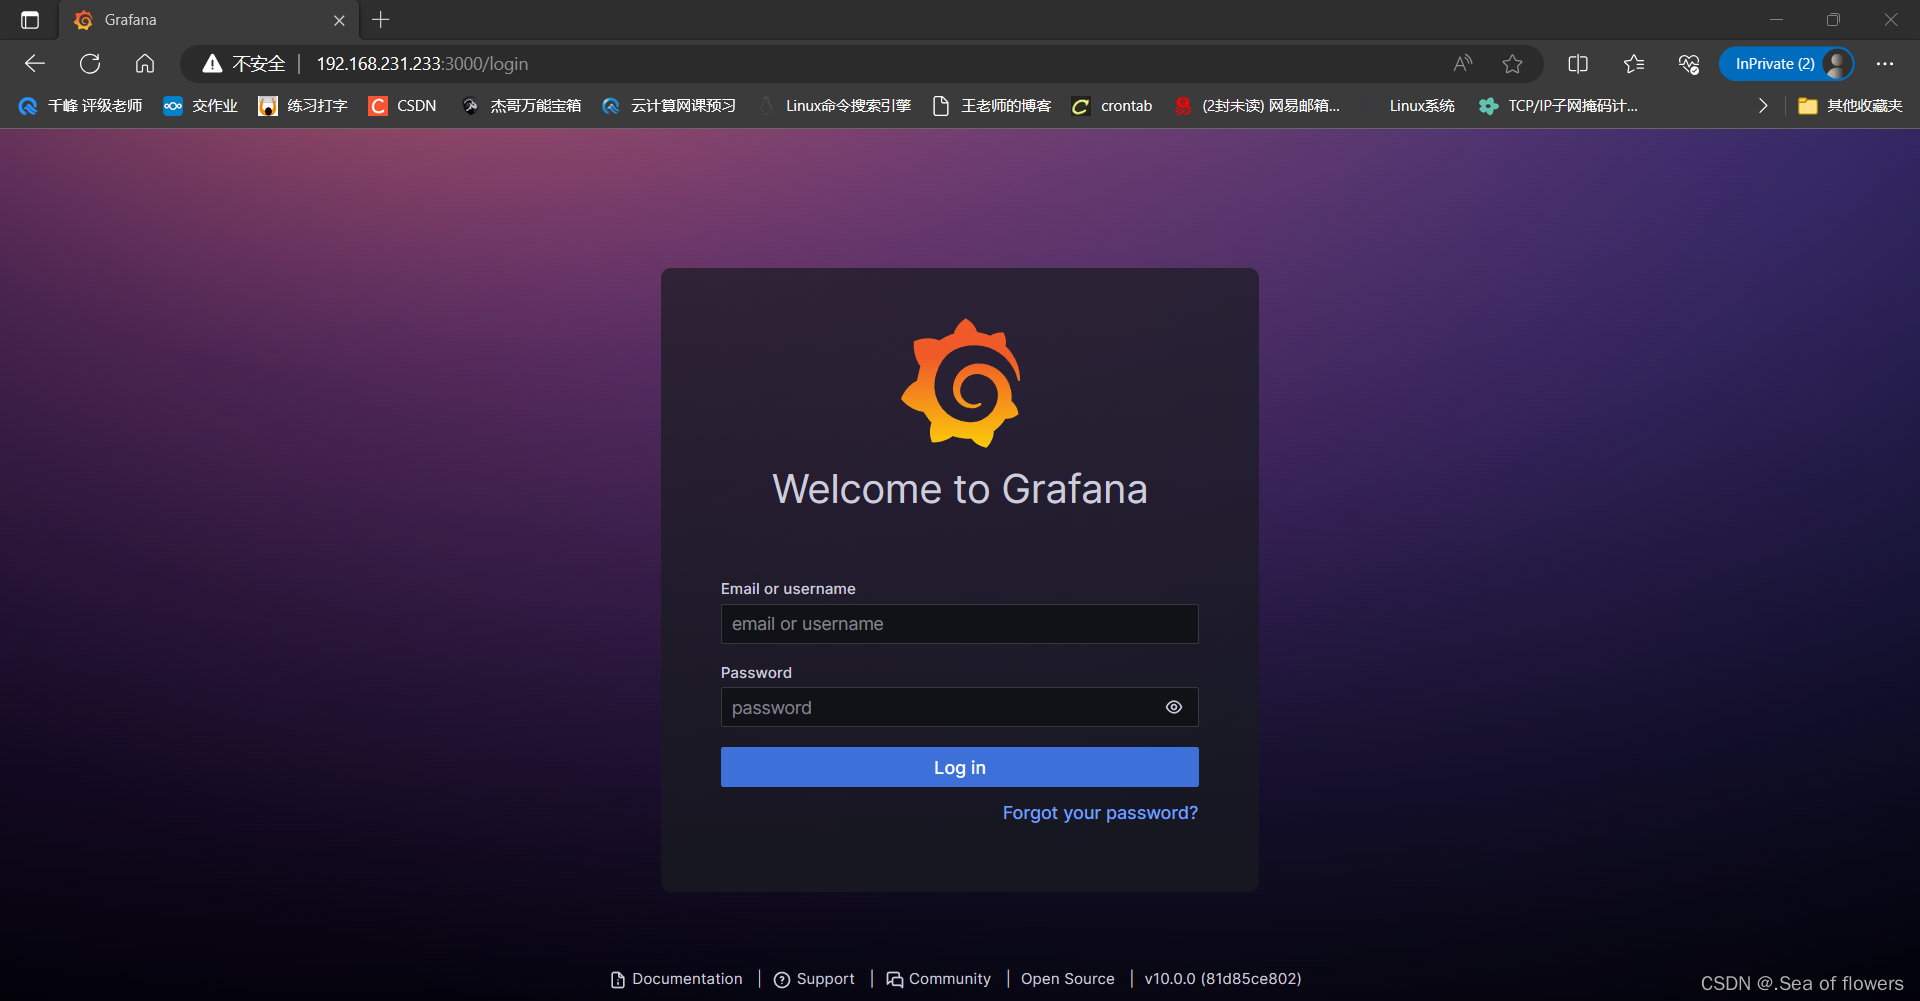Go to browser home page icon
Viewport: 1920px width, 1001px height.
(x=145, y=64)
